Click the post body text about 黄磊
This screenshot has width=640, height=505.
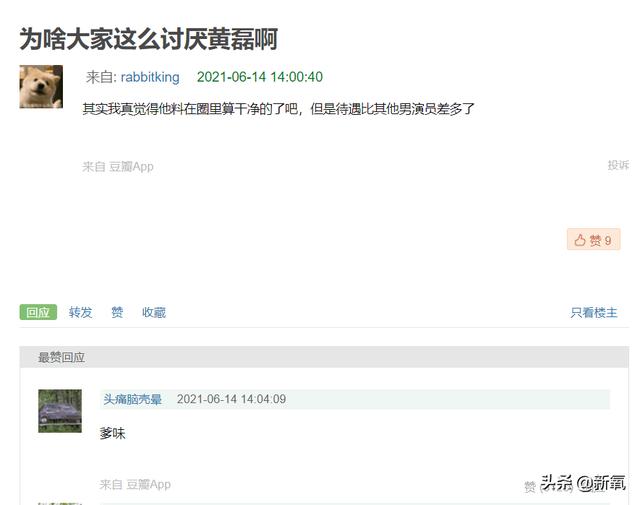(x=278, y=109)
